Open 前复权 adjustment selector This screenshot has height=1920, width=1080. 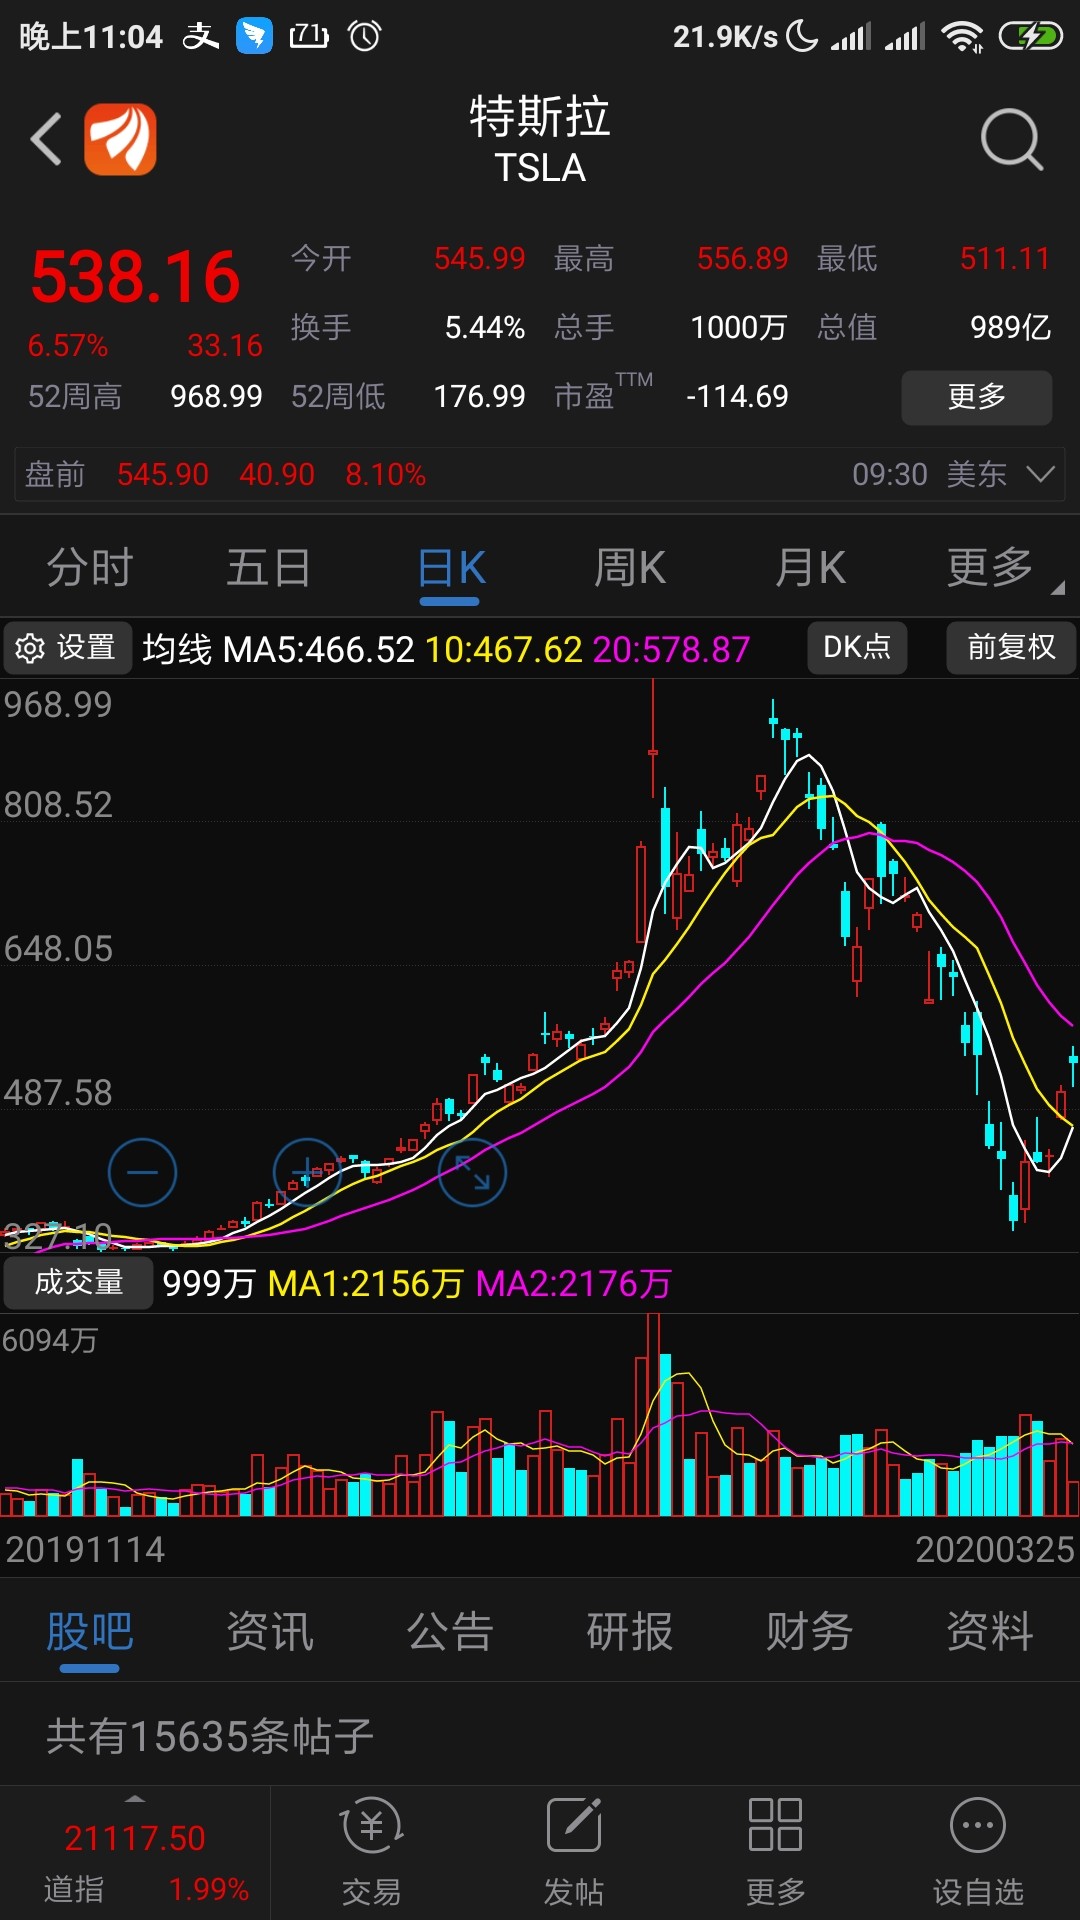click(1011, 647)
